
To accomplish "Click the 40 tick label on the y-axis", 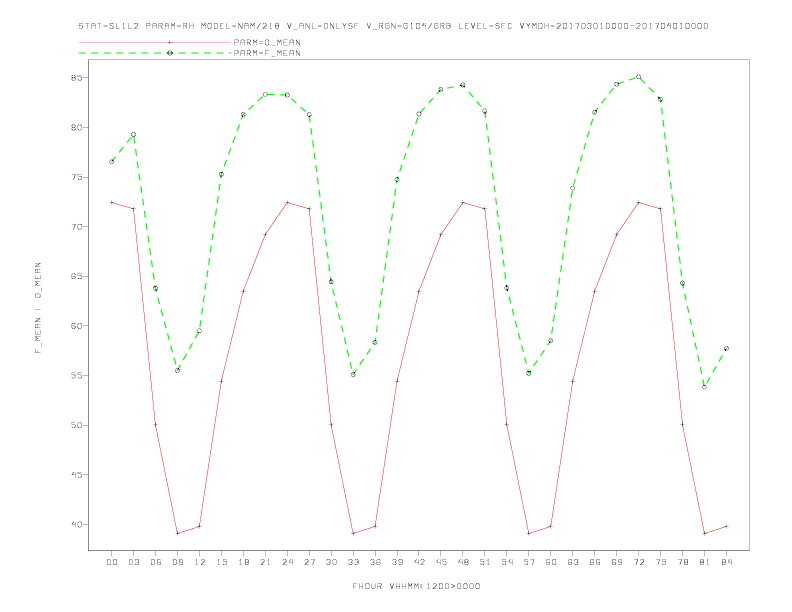I will pos(77,524).
